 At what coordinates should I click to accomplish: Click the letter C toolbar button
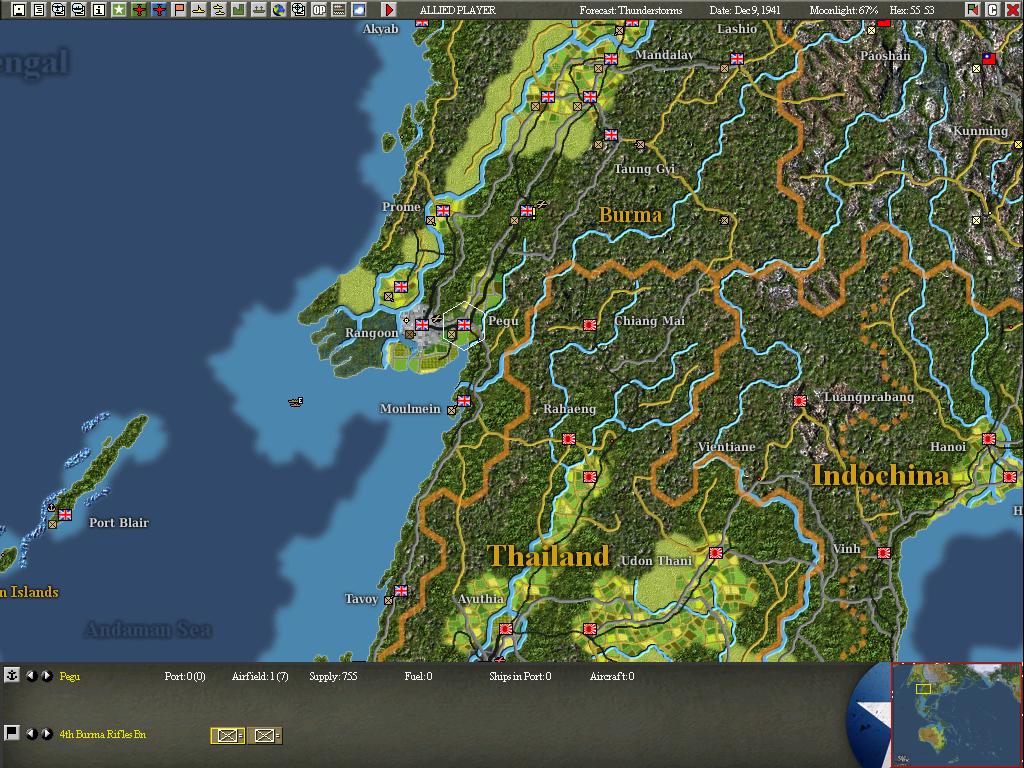click(x=992, y=10)
